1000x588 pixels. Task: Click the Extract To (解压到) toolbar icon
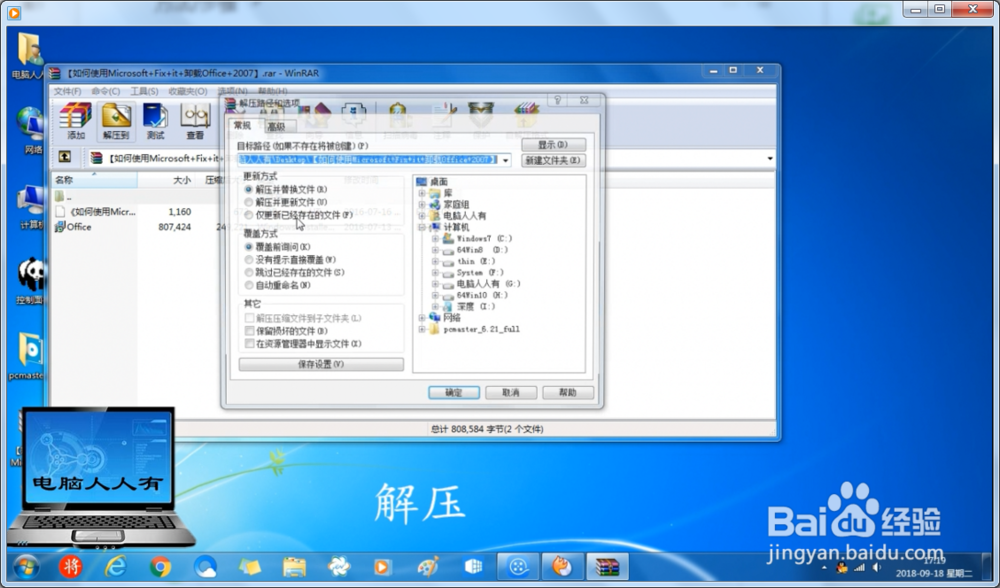pos(113,119)
